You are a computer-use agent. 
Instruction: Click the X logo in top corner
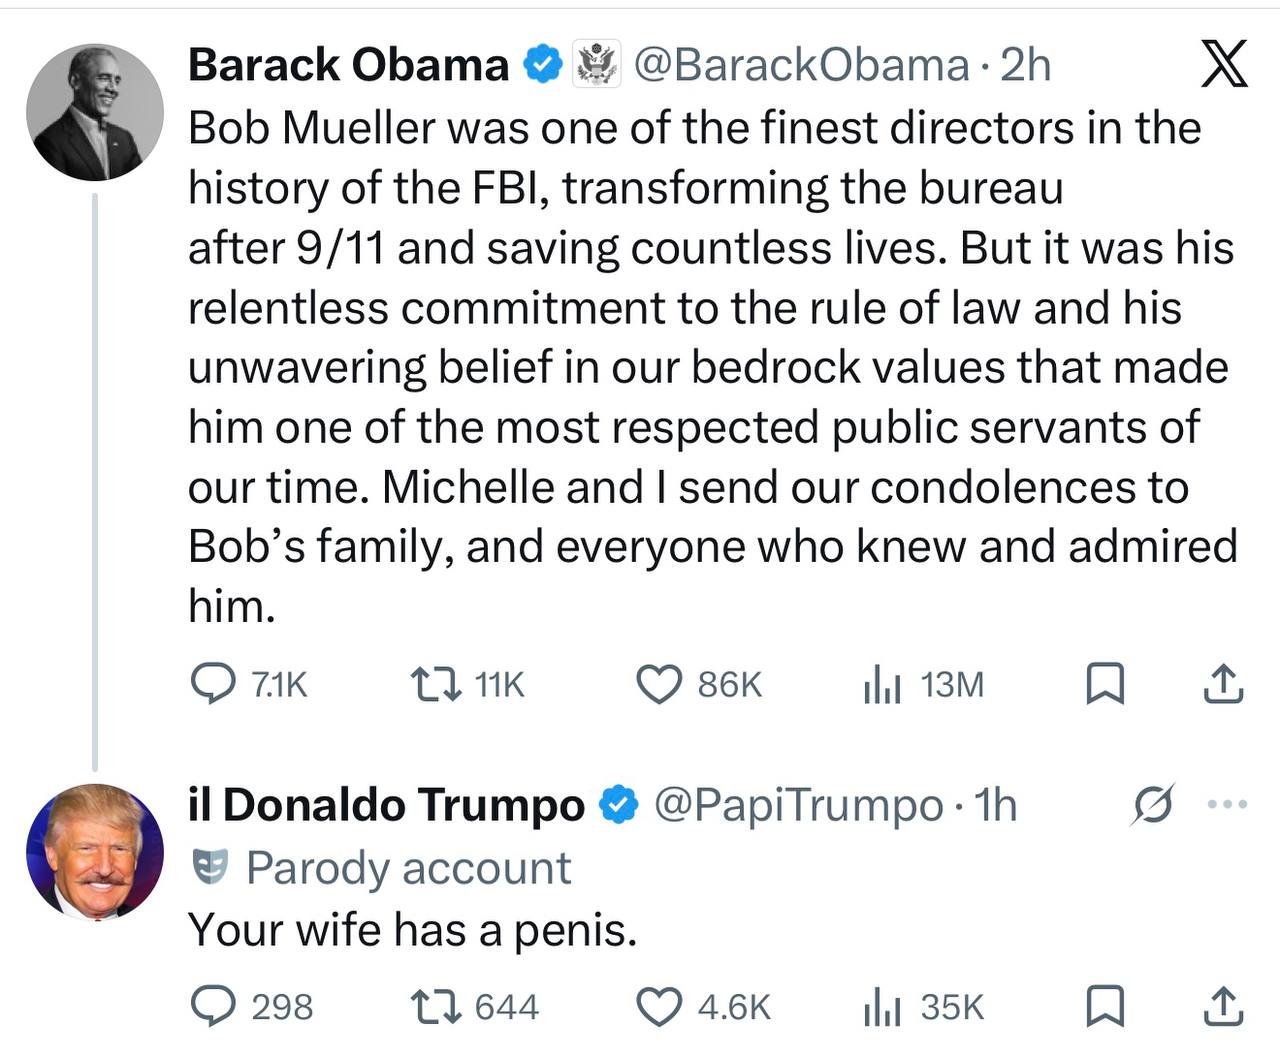pyautogui.click(x=1222, y=65)
